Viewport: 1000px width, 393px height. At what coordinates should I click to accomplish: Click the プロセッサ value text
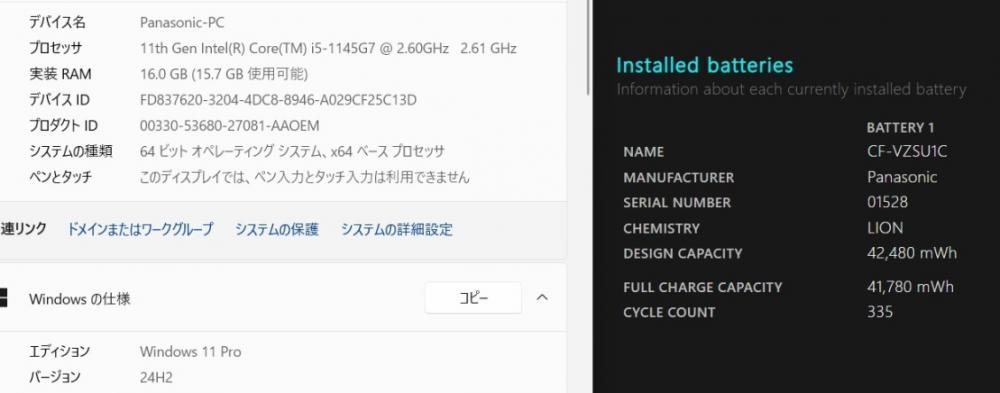pos(328,48)
